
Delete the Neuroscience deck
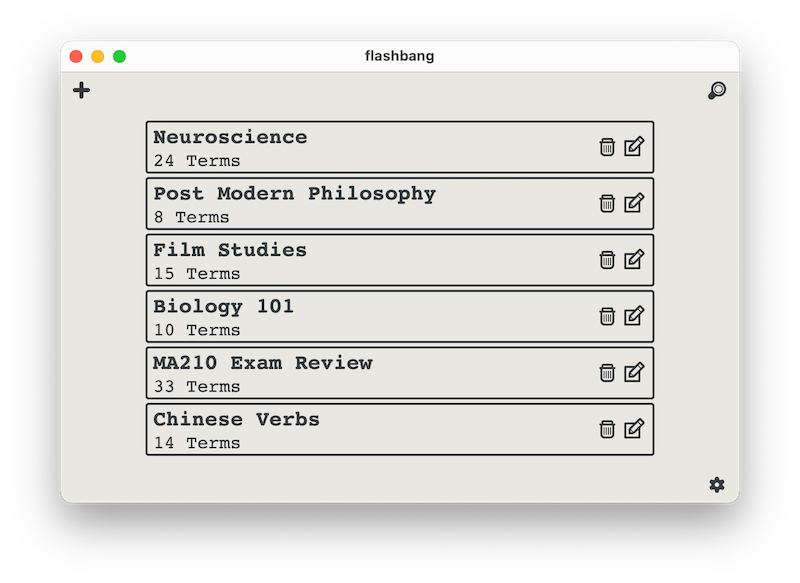tap(607, 147)
